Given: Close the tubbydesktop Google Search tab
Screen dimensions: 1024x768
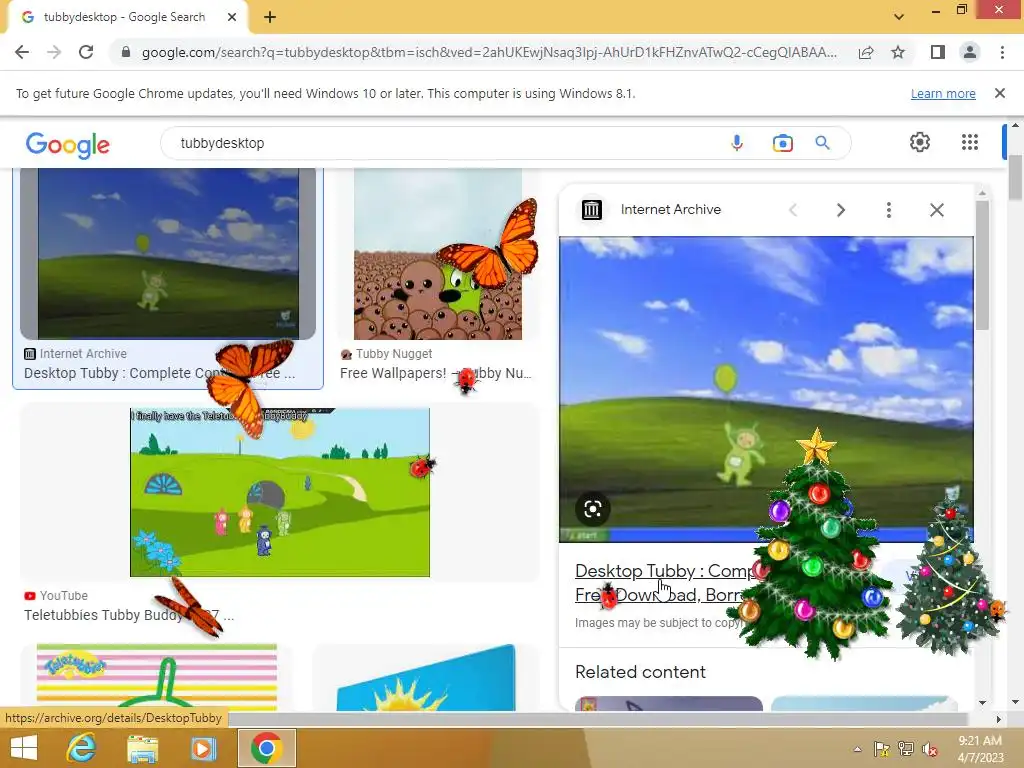Looking at the screenshot, I should tap(232, 17).
